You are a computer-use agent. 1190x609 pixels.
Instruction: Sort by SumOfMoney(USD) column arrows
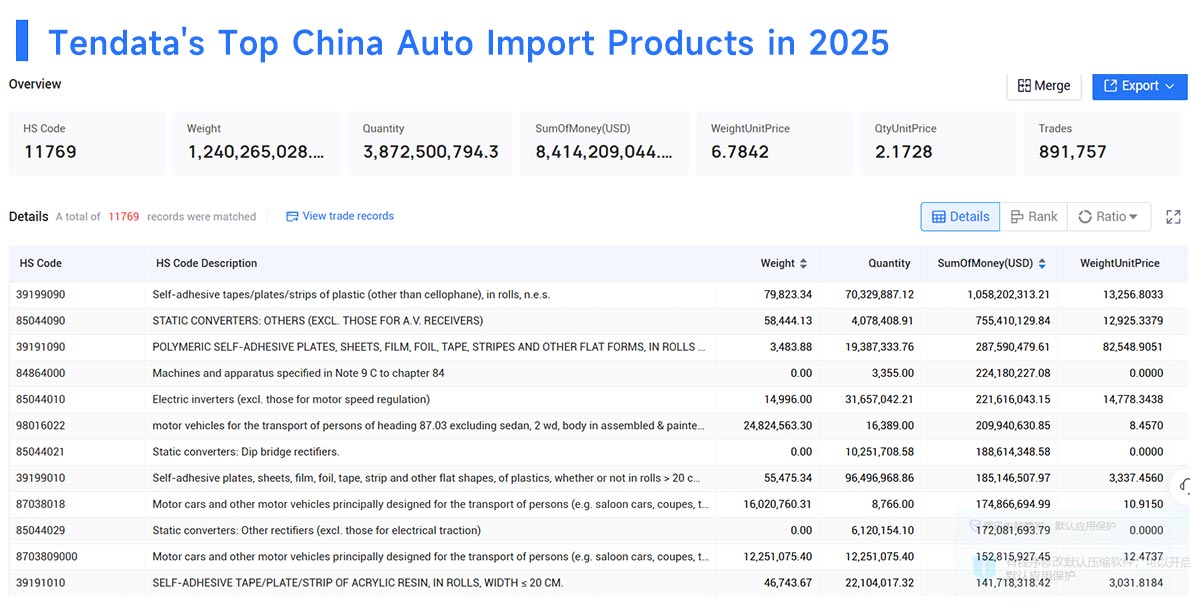[1042, 263]
